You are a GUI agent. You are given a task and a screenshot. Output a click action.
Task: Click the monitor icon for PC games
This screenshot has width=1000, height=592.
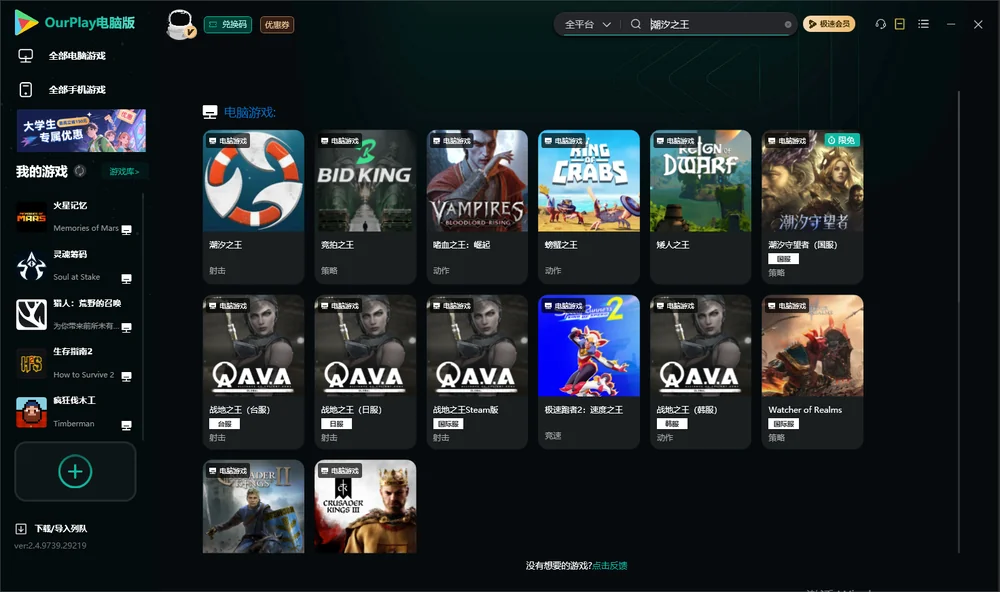26,56
